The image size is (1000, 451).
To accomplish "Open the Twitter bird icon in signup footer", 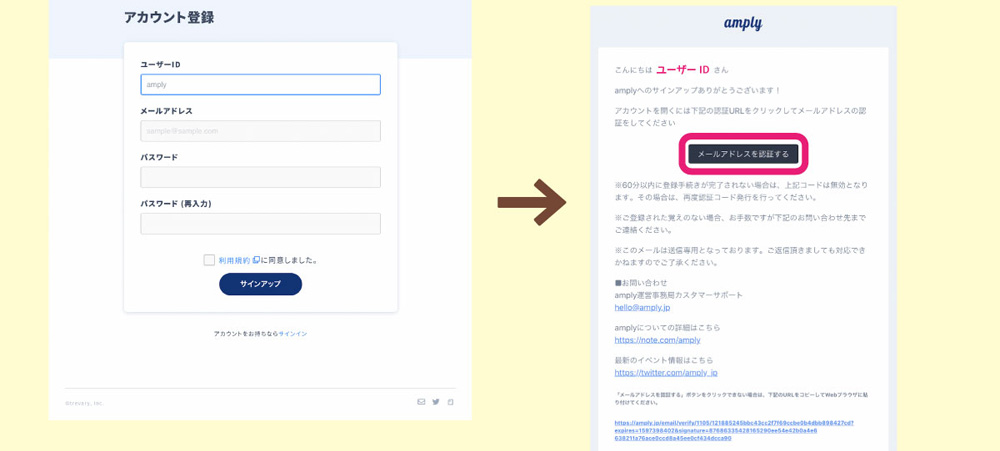I will tap(436, 402).
